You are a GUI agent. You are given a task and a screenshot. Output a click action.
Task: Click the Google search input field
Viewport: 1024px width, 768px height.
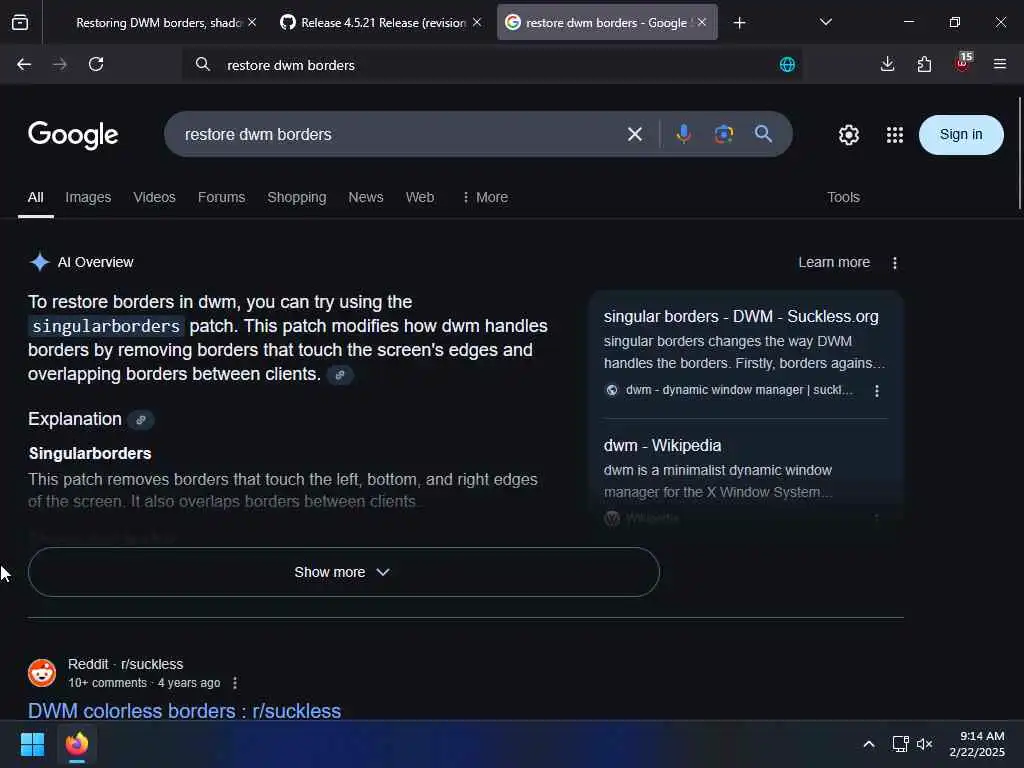(398, 135)
